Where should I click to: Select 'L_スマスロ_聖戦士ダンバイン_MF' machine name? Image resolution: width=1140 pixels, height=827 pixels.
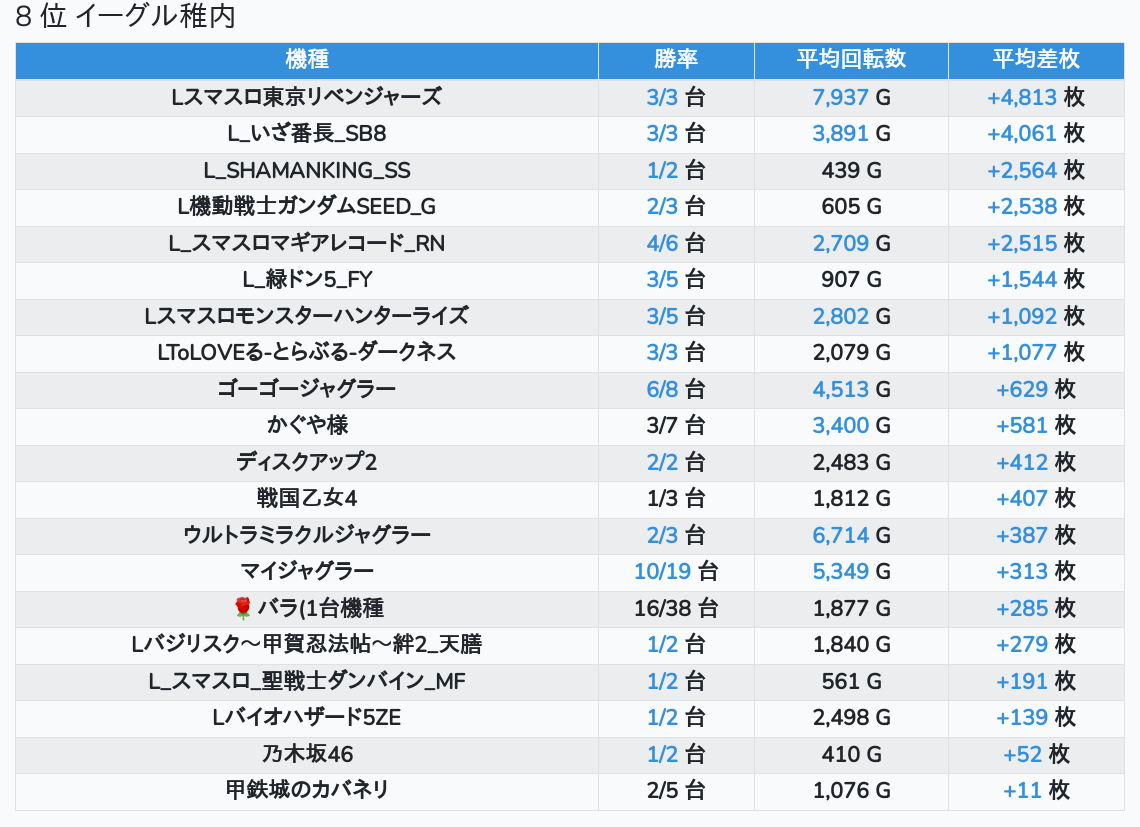[x=307, y=682]
